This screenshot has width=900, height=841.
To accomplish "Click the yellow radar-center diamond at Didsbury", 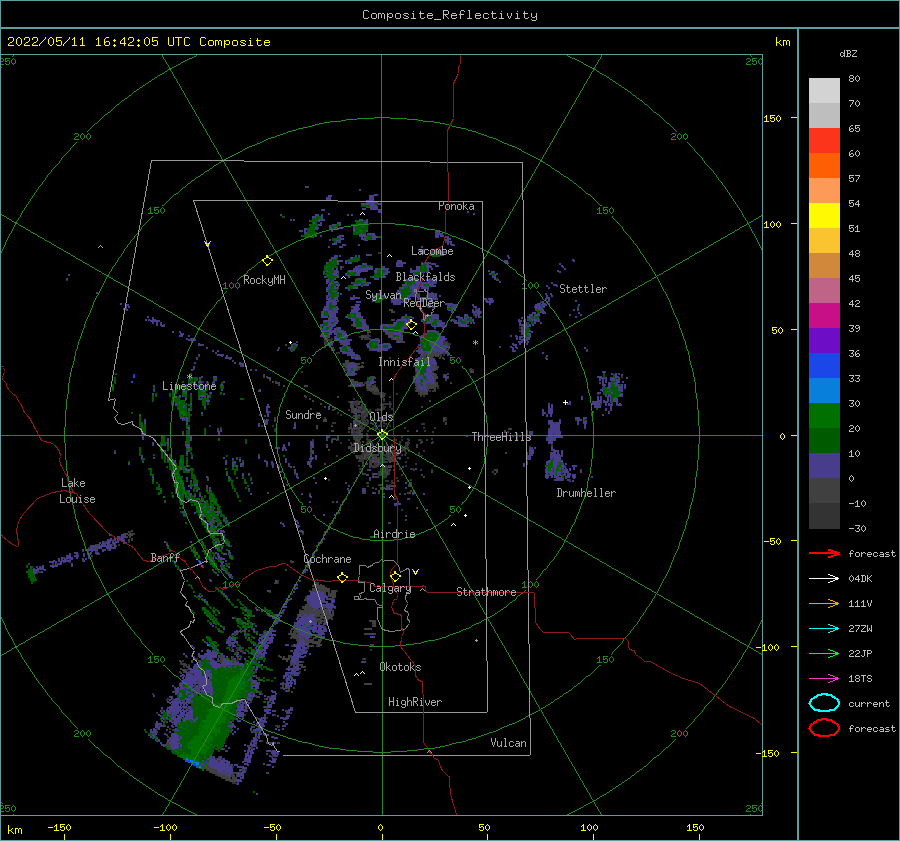I will 382,435.
